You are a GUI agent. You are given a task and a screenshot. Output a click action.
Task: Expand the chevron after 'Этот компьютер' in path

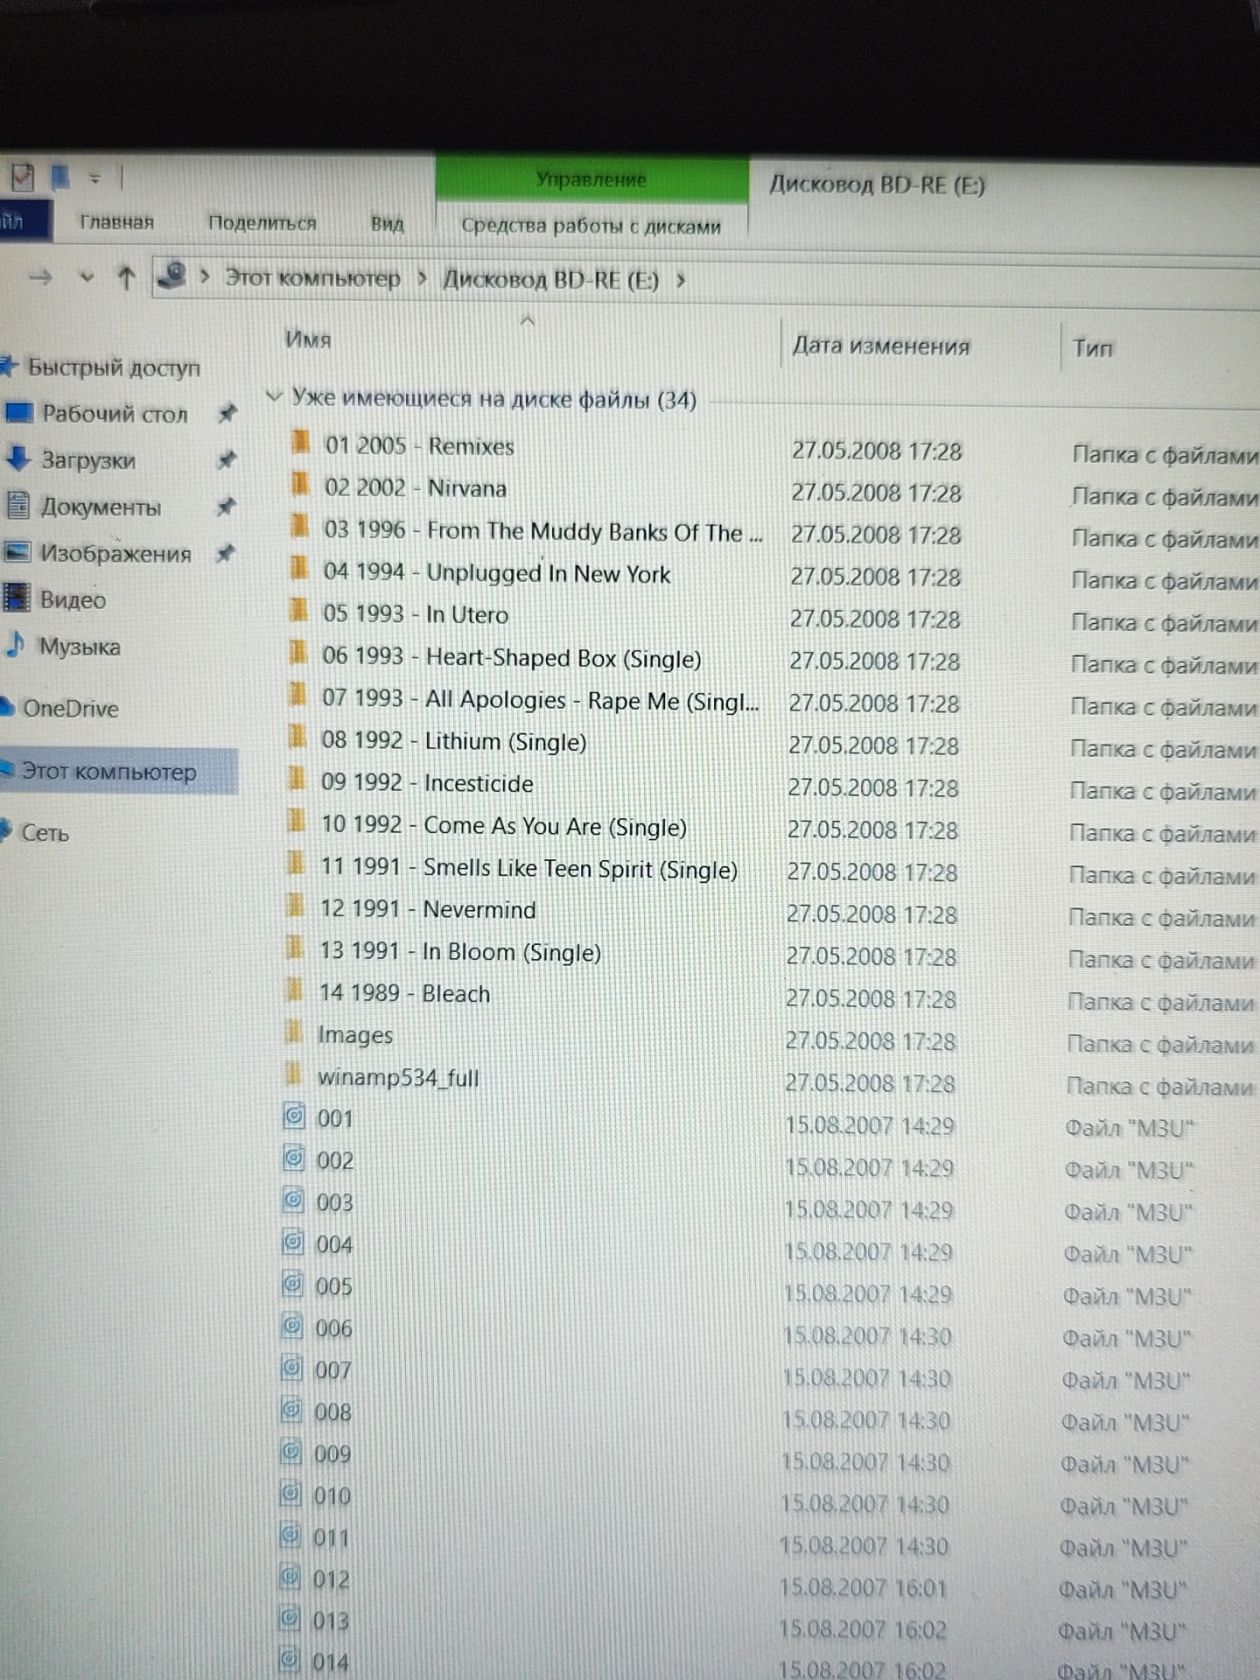coord(422,277)
